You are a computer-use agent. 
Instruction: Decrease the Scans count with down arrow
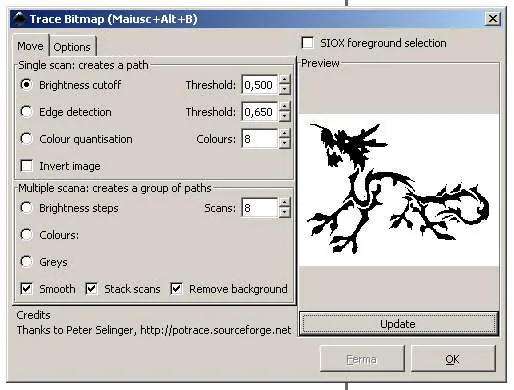pyautogui.click(x=284, y=212)
